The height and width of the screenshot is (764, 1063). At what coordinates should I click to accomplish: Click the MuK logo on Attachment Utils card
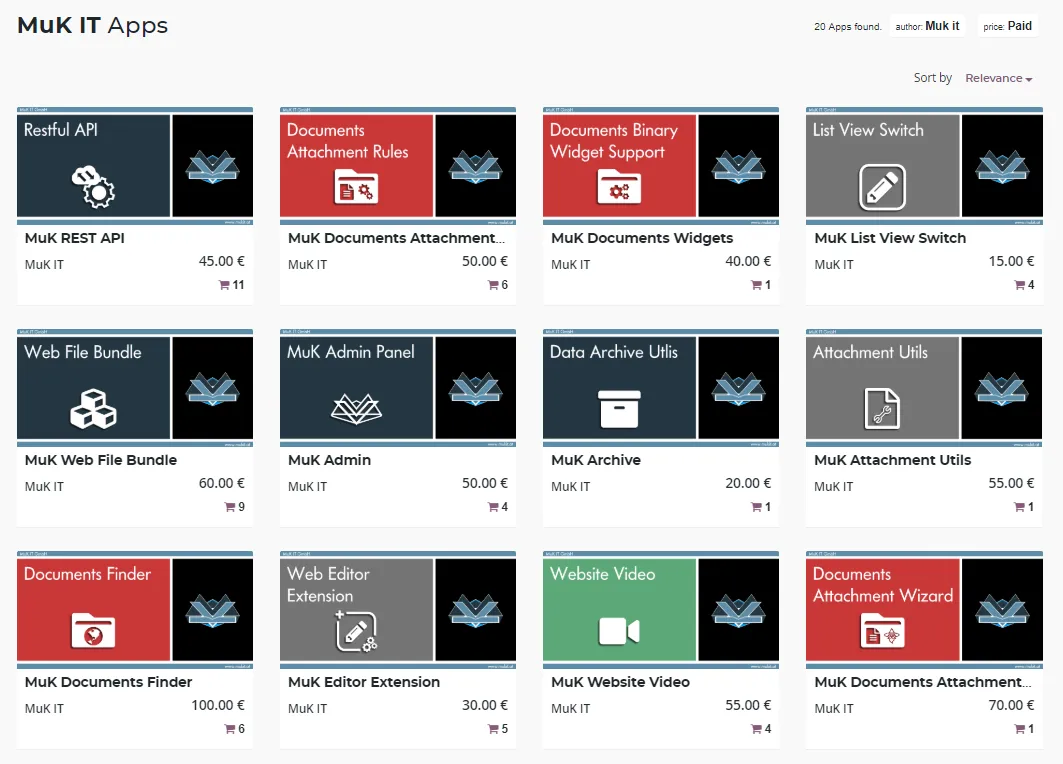1001,389
